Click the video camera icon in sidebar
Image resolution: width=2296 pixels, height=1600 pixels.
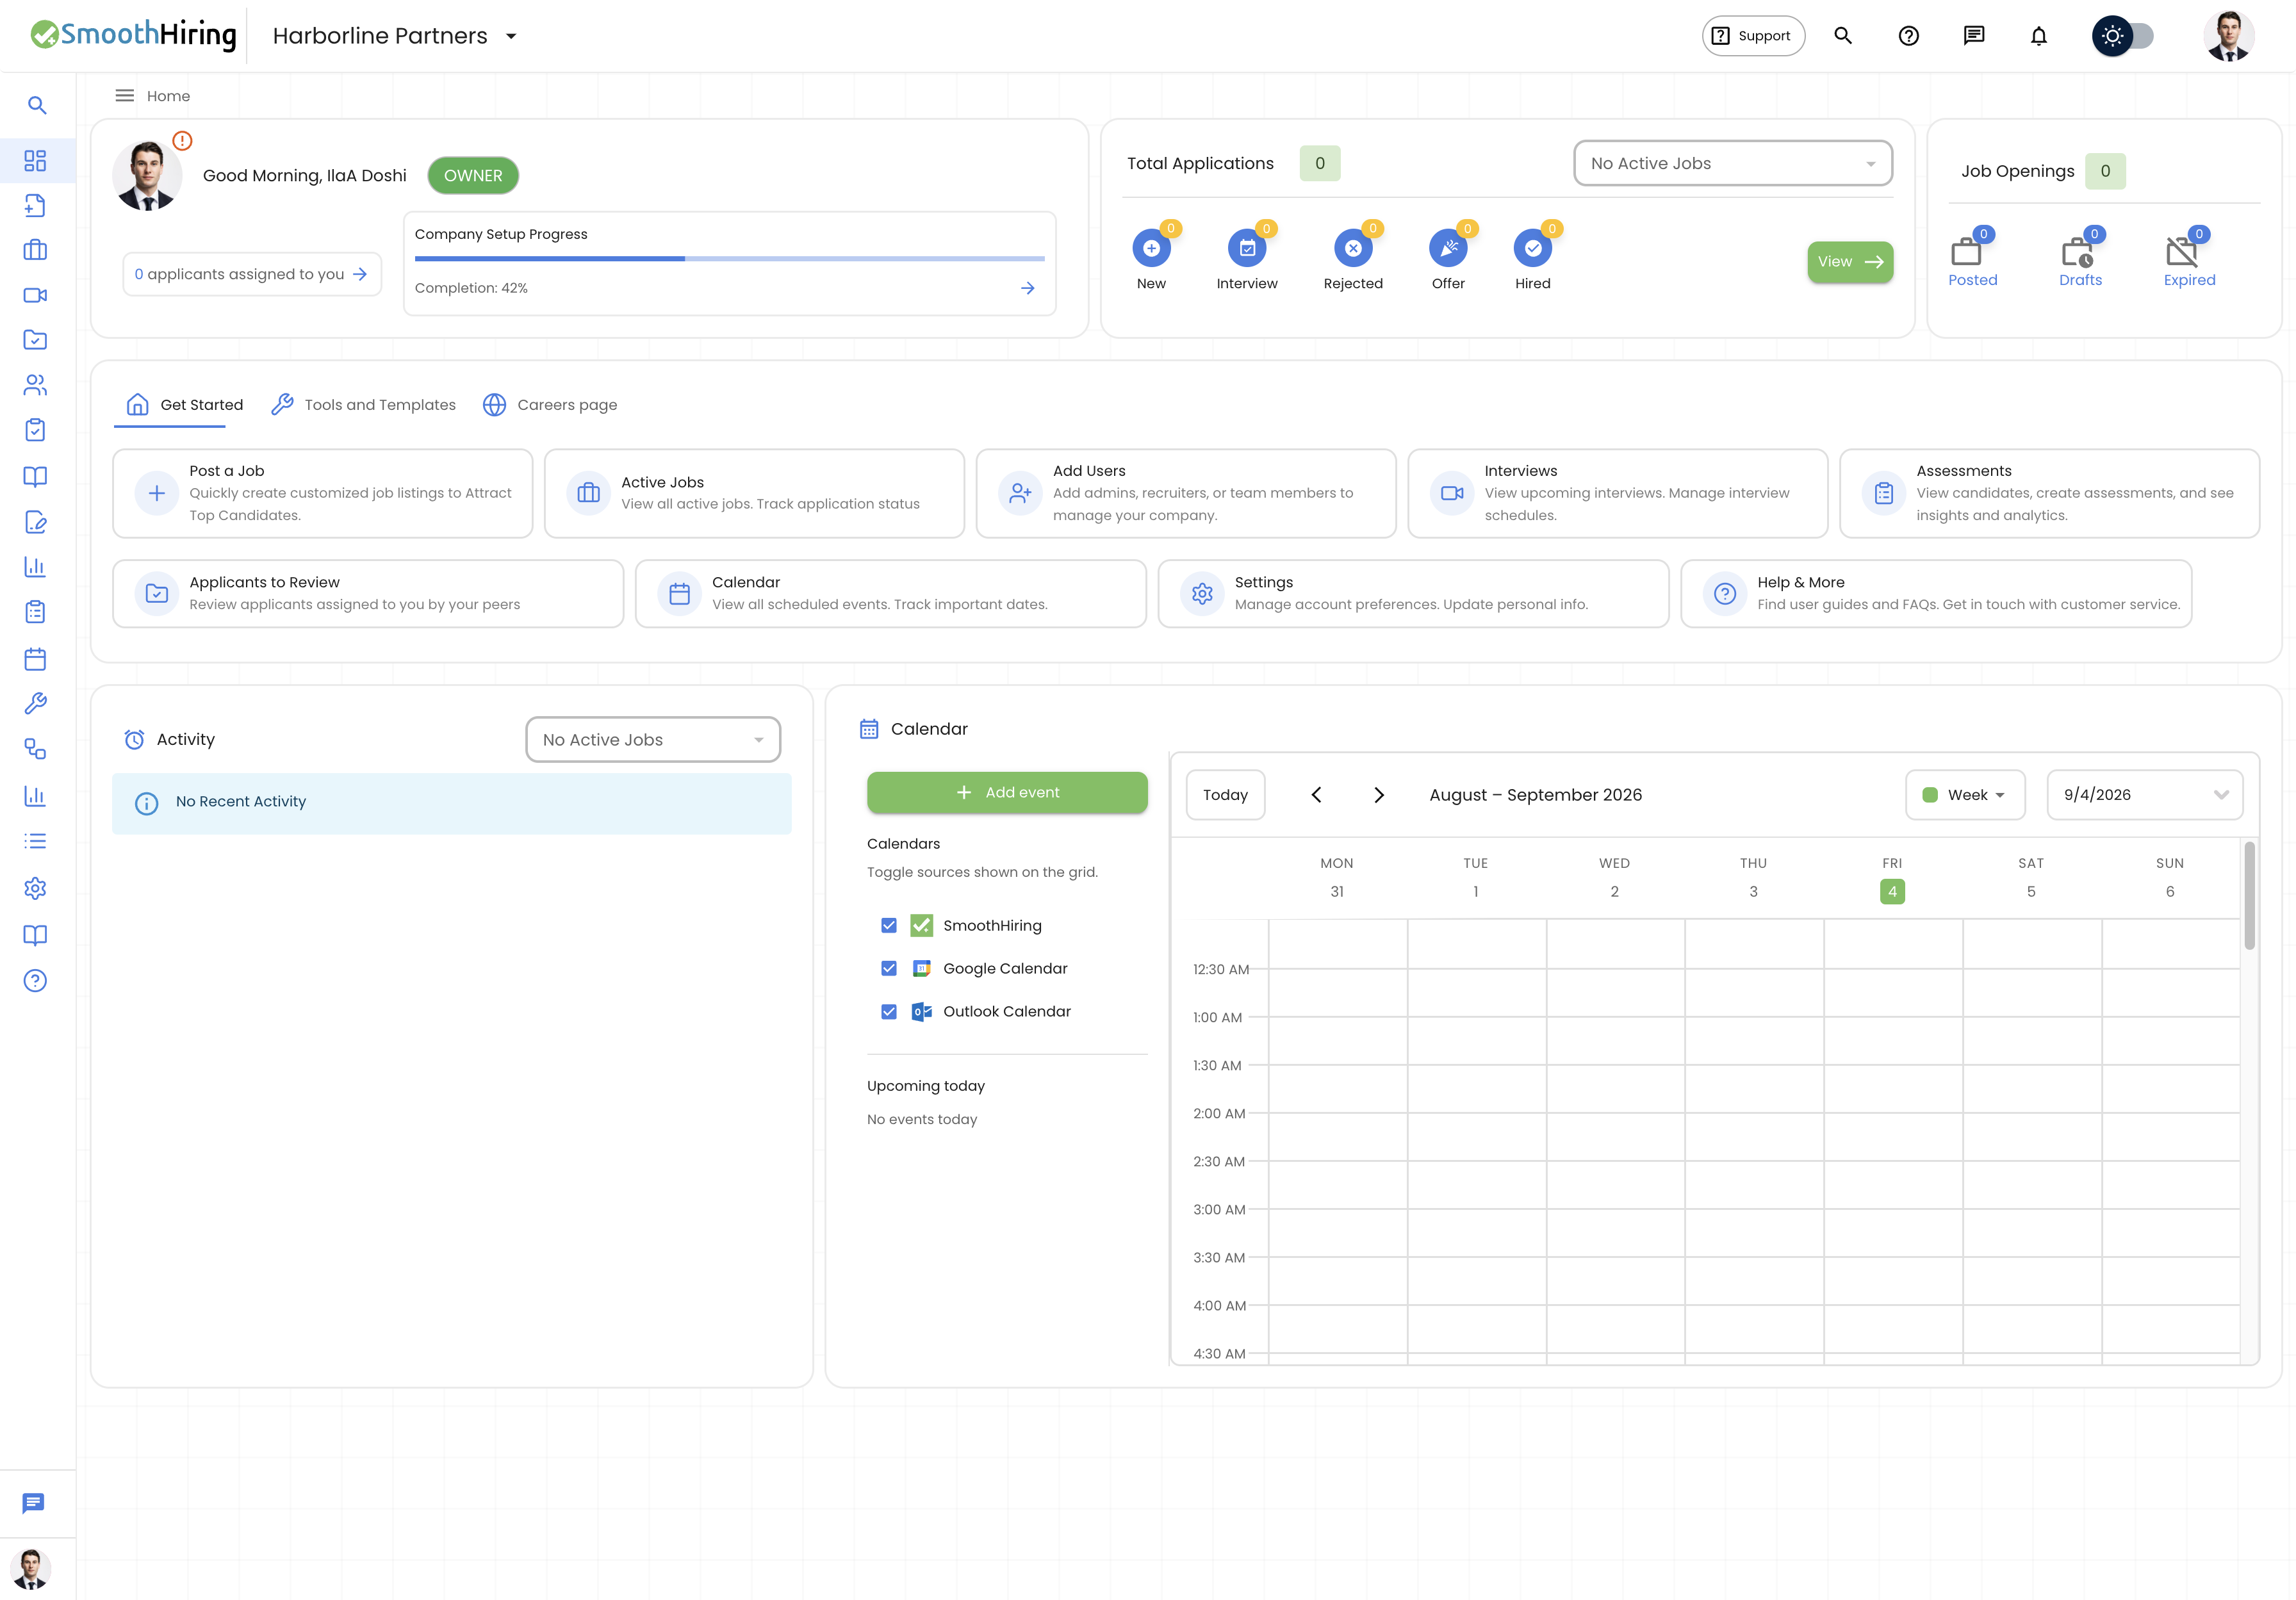[x=35, y=295]
